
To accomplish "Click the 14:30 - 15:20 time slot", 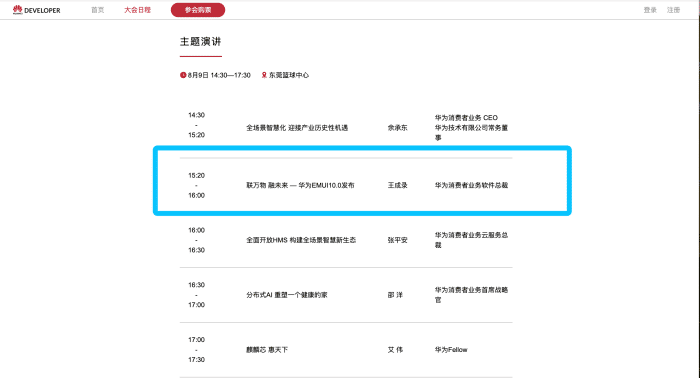I will (196, 125).
